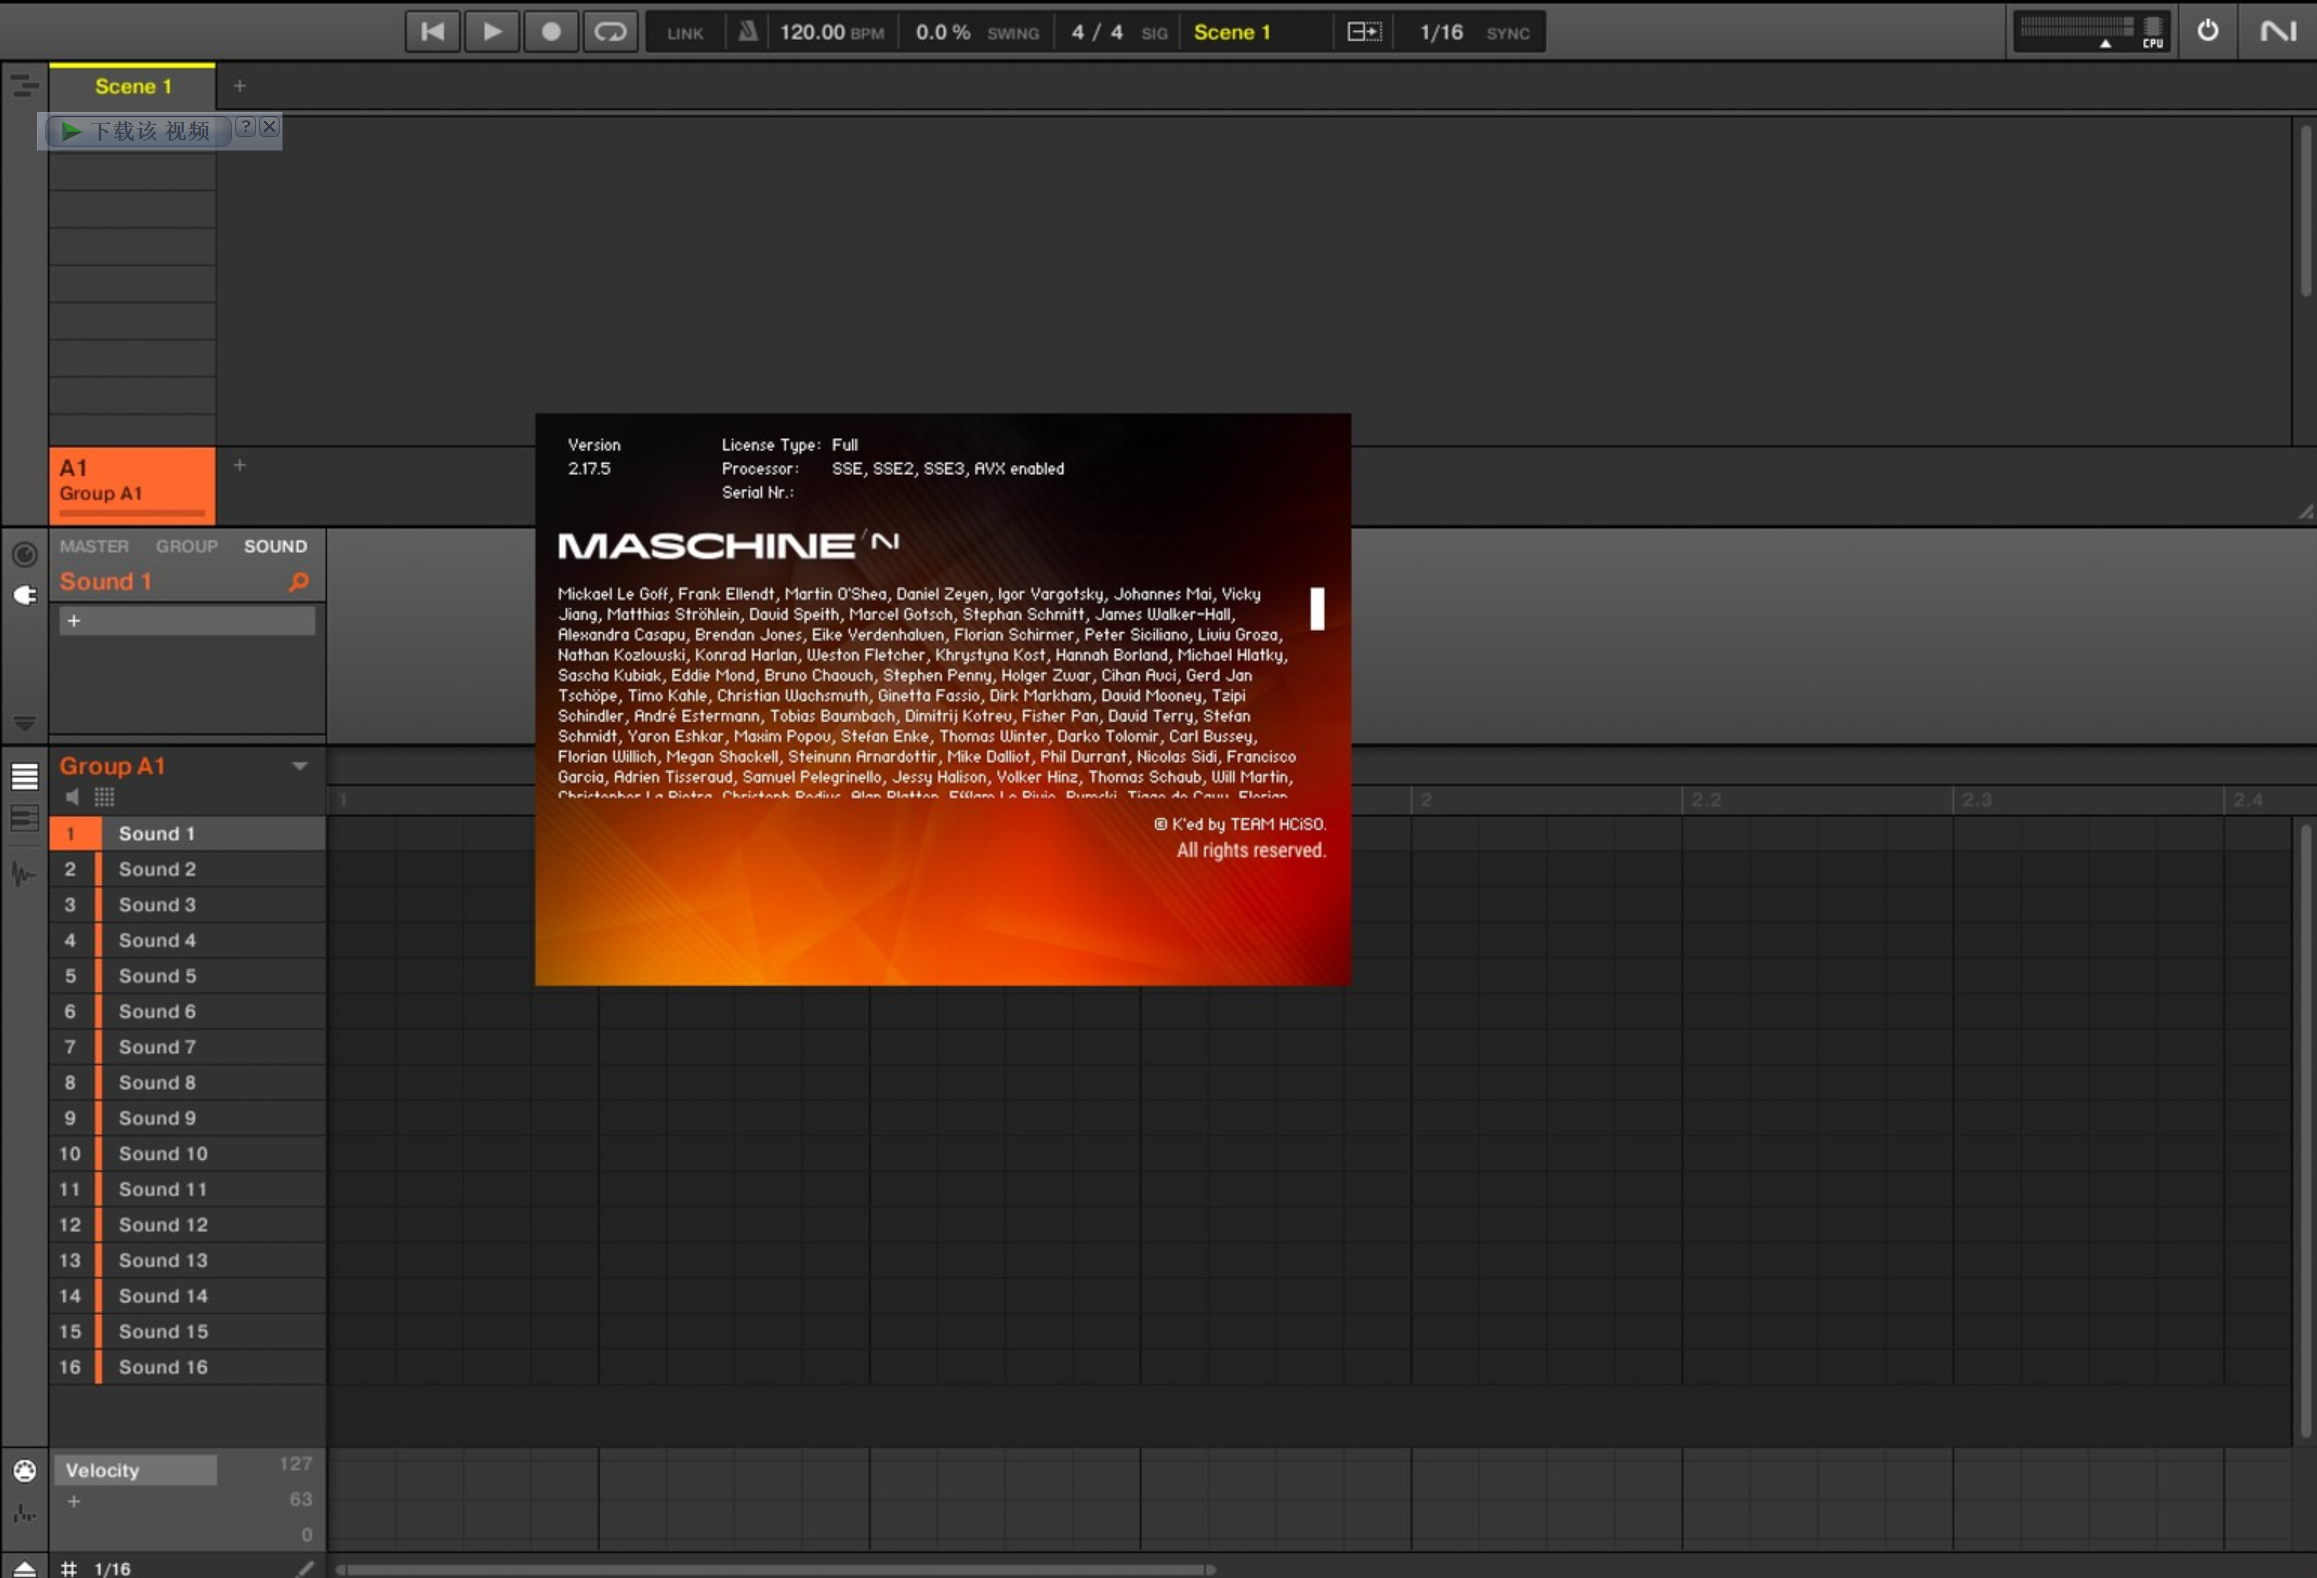Open the sample editor waveform icon
Screen dimensions: 2317x1578
[24, 873]
